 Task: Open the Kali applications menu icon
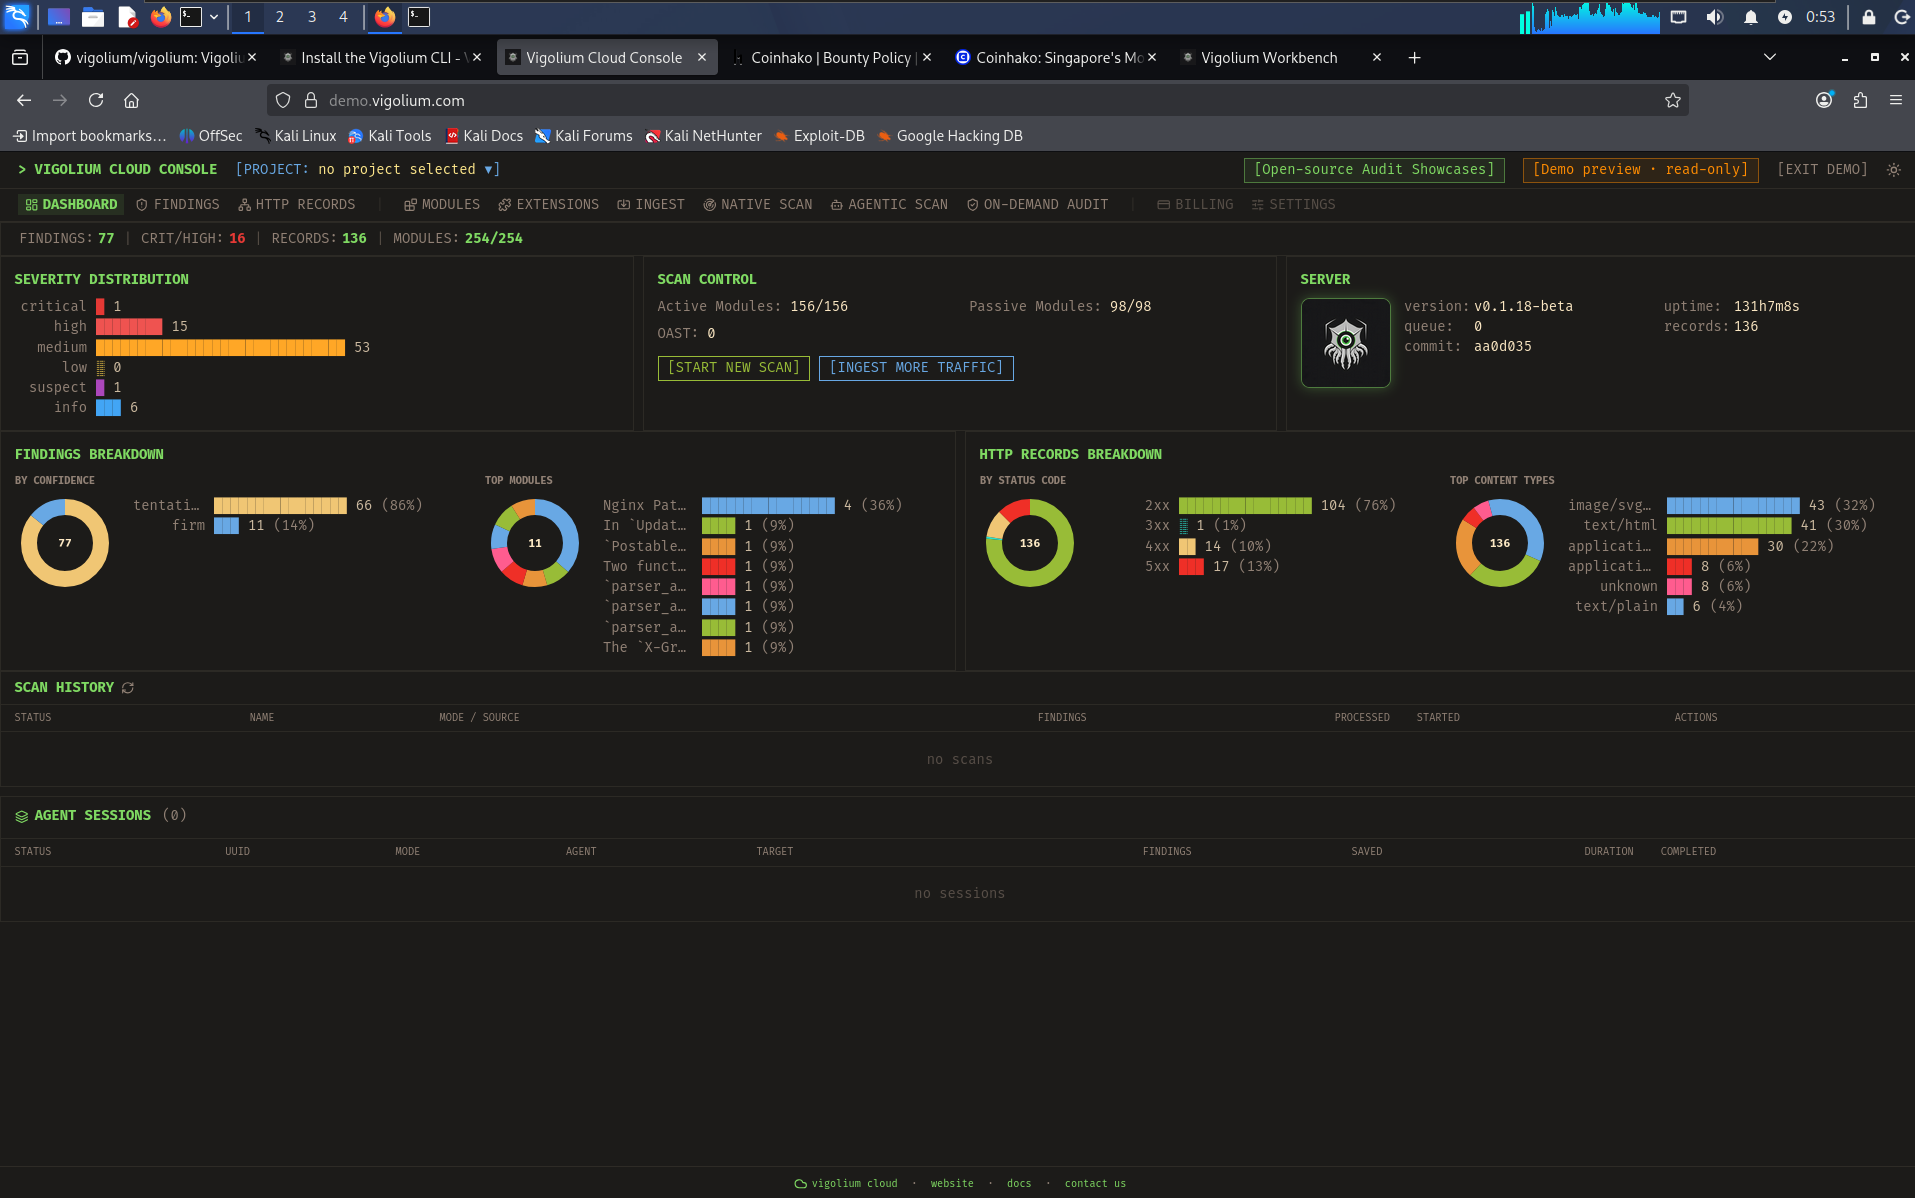(17, 16)
